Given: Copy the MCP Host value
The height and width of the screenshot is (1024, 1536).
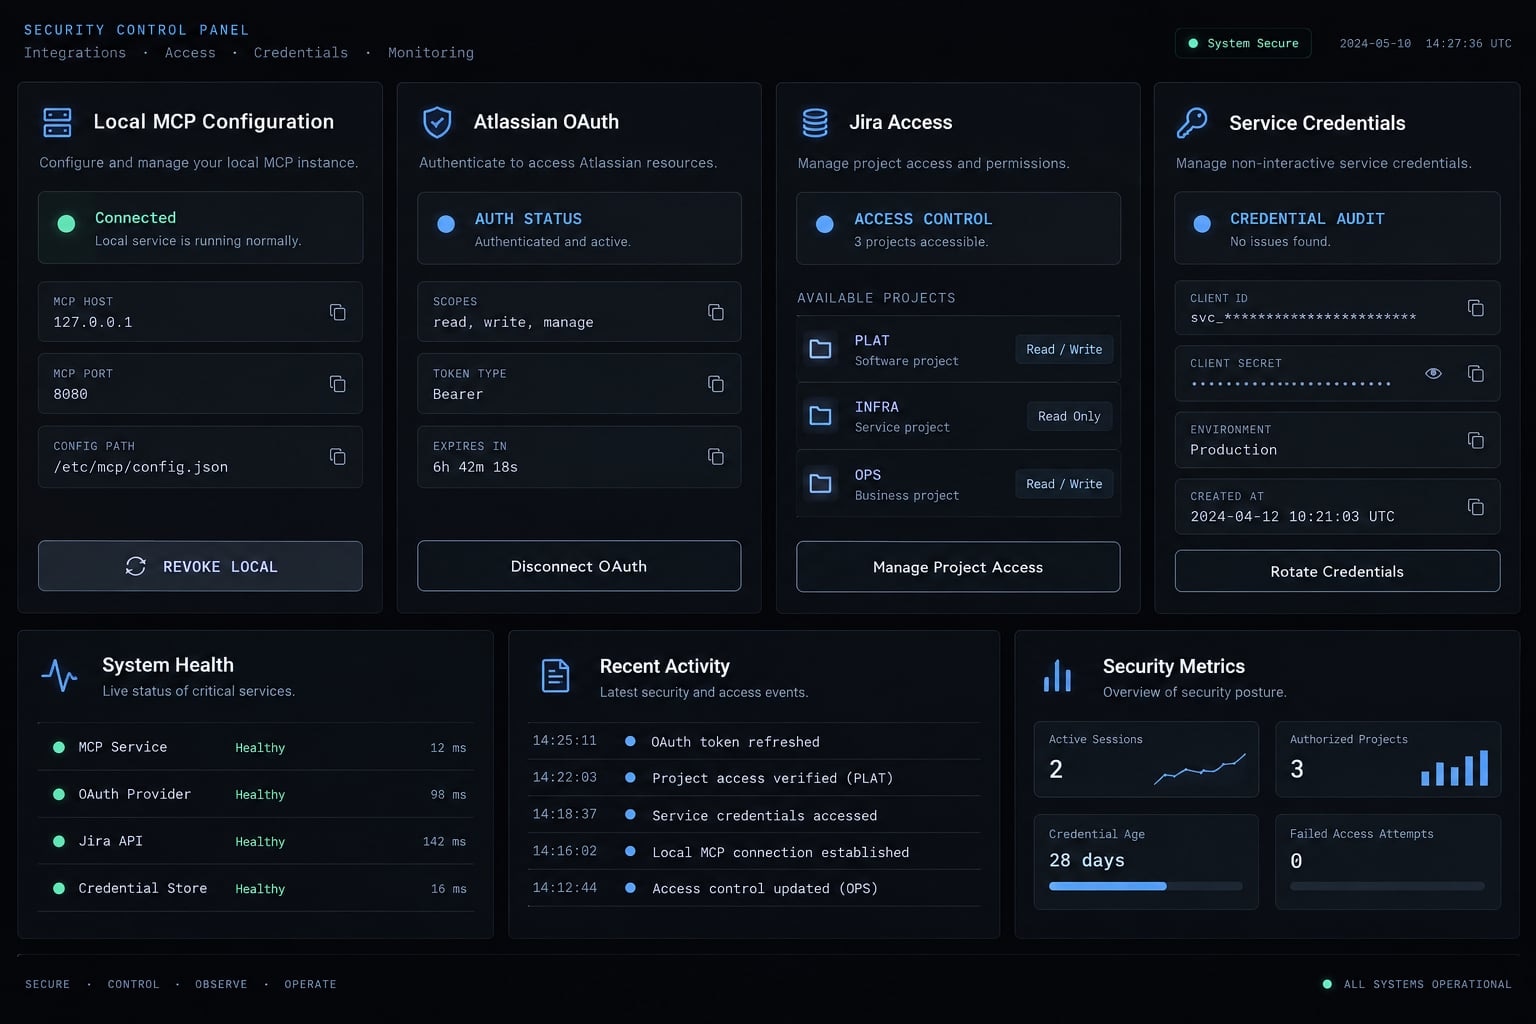Looking at the screenshot, I should [x=338, y=312].
